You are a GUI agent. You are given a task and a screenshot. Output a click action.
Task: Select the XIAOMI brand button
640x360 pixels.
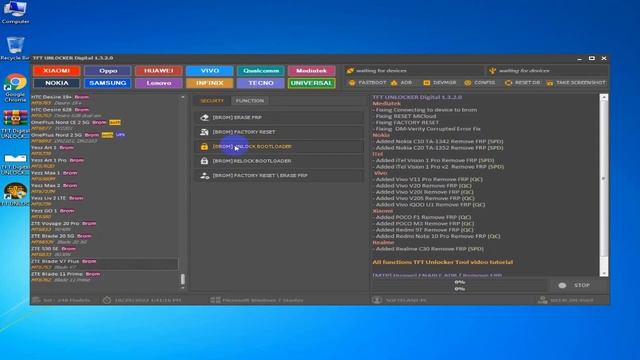pyautogui.click(x=57, y=71)
